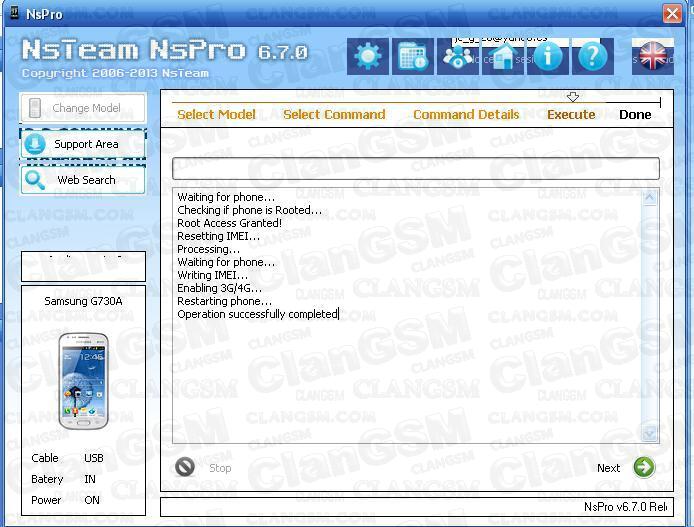Go to the Select Model step
Viewport: 694px width, 527px height.
(216, 115)
